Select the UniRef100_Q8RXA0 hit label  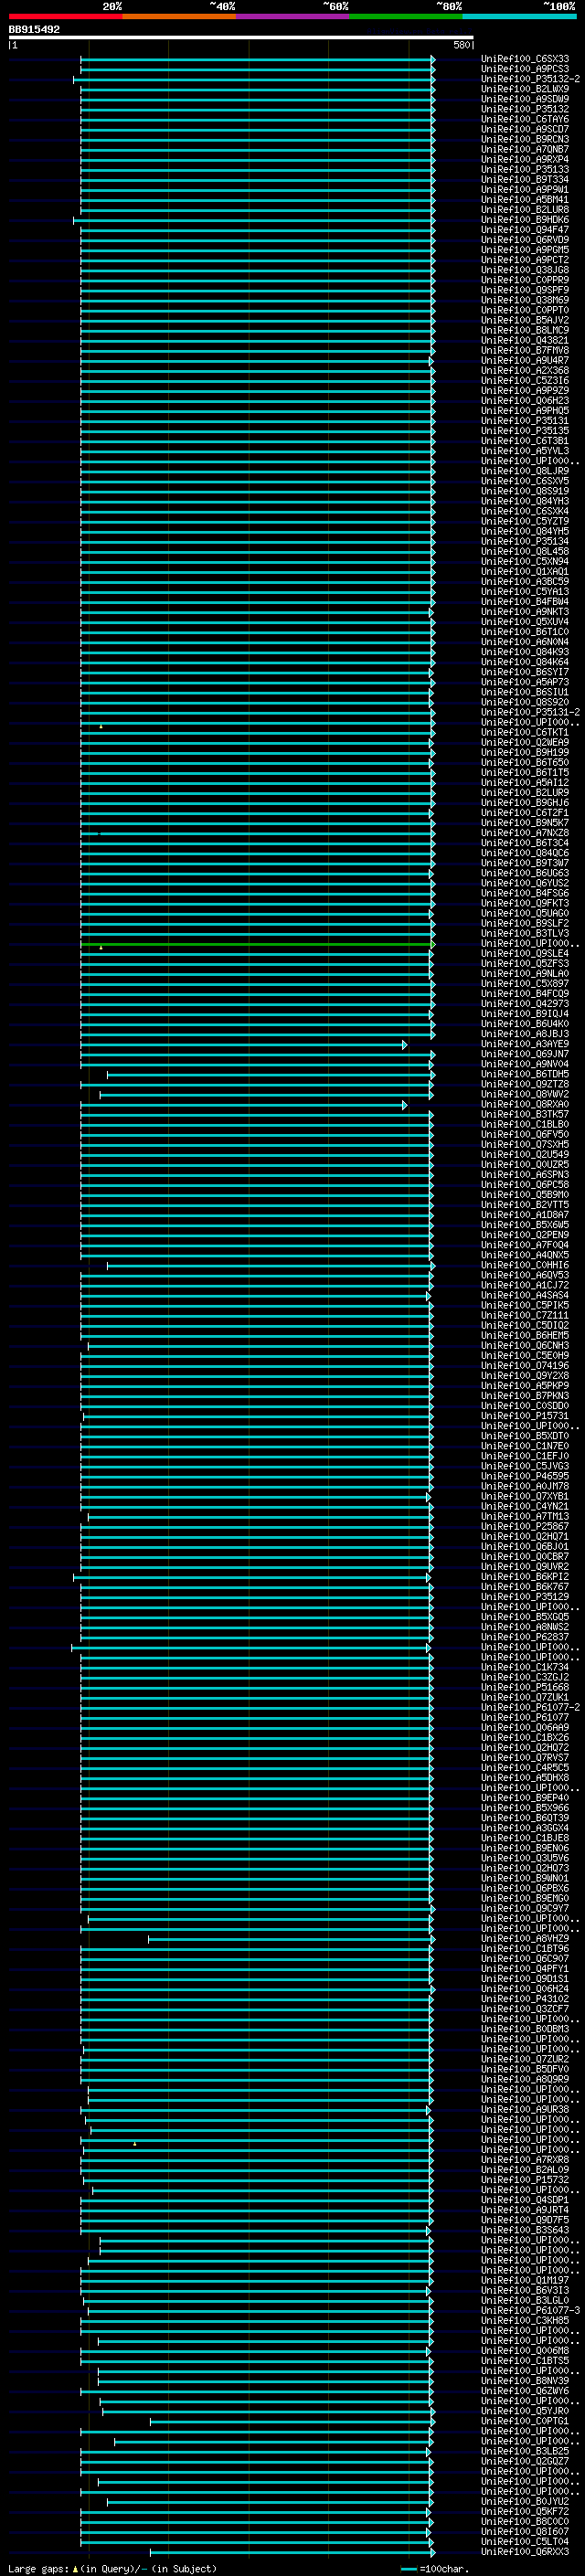pos(525,1104)
